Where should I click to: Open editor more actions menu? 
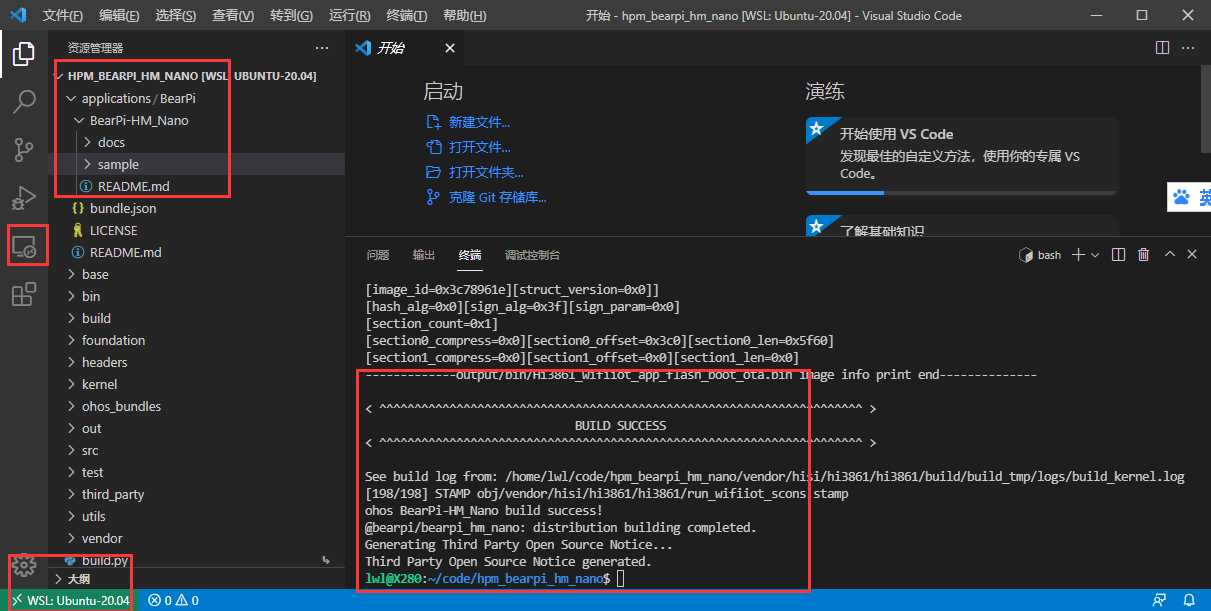[x=1188, y=47]
